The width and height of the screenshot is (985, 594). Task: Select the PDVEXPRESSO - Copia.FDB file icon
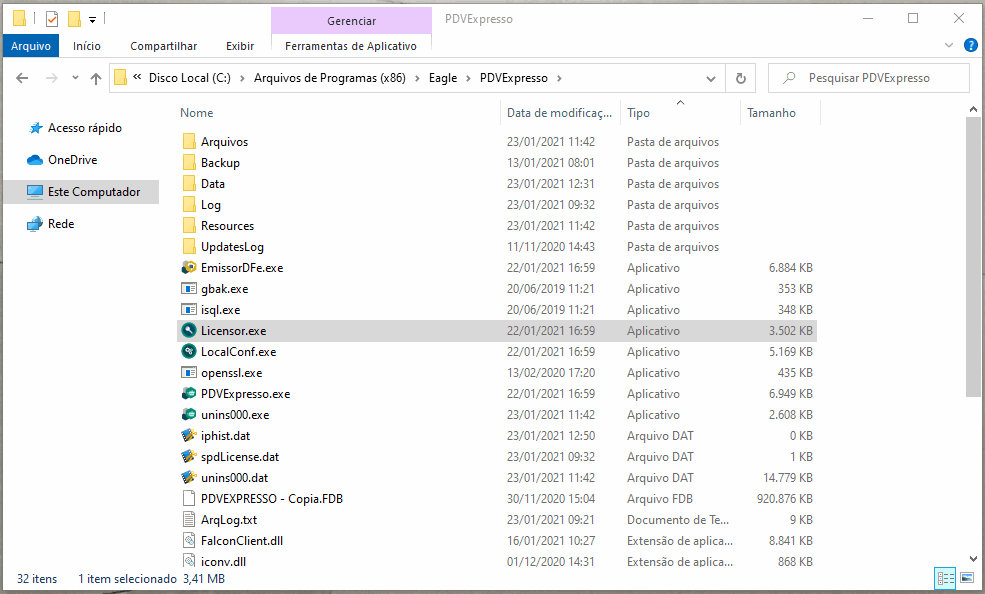188,499
